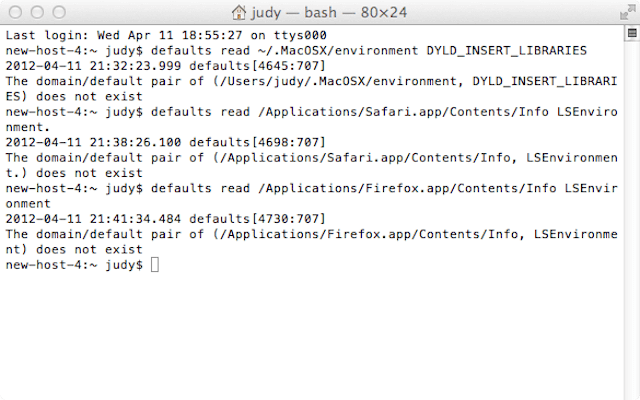Minimize the Terminal window to the Dock
The width and height of the screenshot is (640, 400).
pos(37,12)
